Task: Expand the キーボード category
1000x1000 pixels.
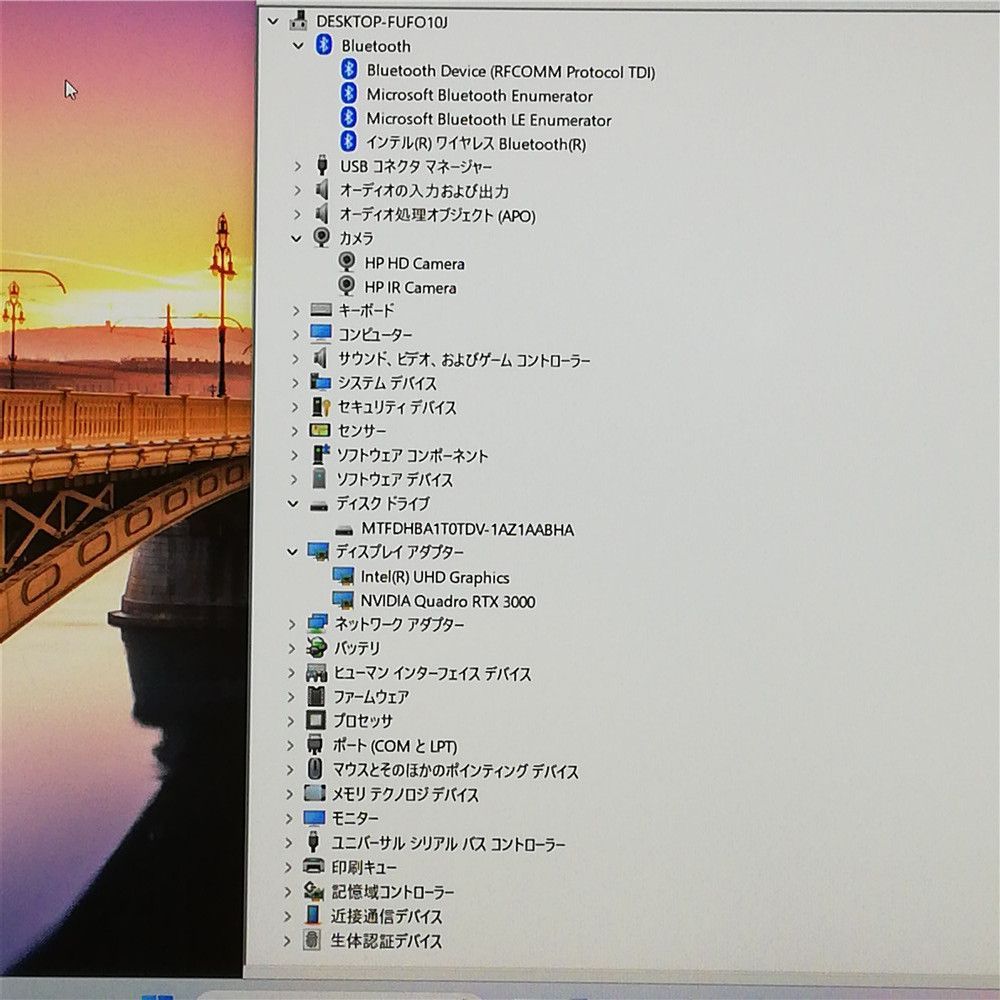Action: coord(296,311)
